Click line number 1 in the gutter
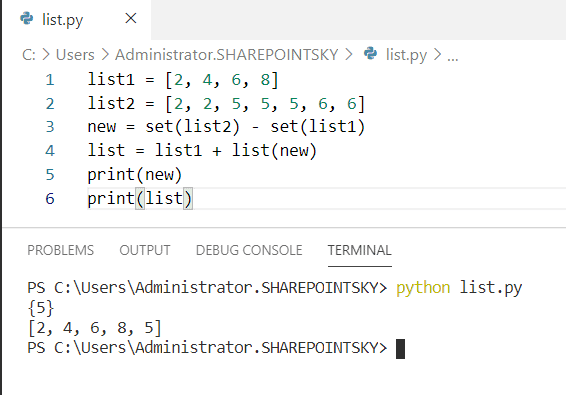This screenshot has height=395, width=566. pos(50,80)
